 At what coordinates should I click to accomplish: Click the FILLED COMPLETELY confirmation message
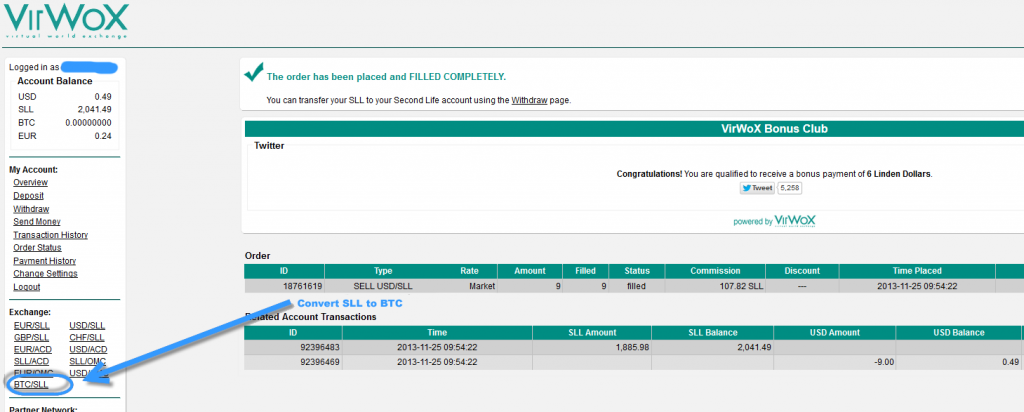click(x=386, y=76)
